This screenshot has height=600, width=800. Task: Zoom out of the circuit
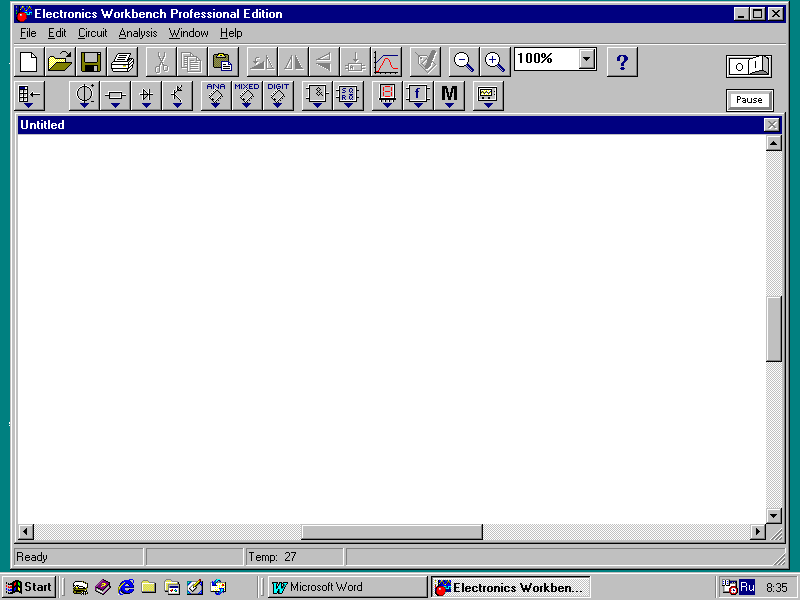(x=464, y=62)
